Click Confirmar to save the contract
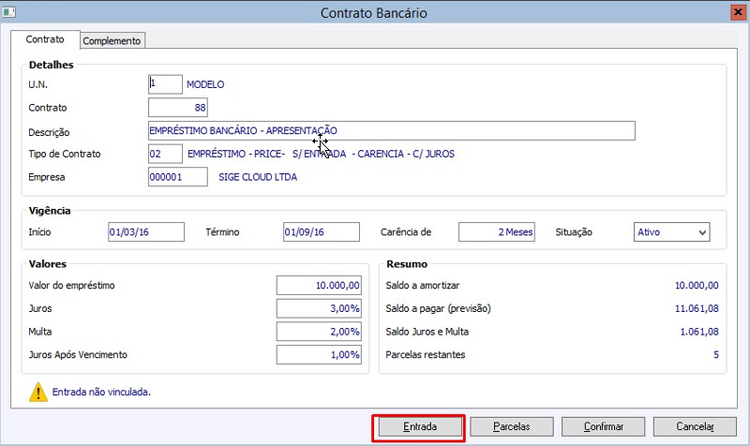This screenshot has width=750, height=446. coord(603,426)
